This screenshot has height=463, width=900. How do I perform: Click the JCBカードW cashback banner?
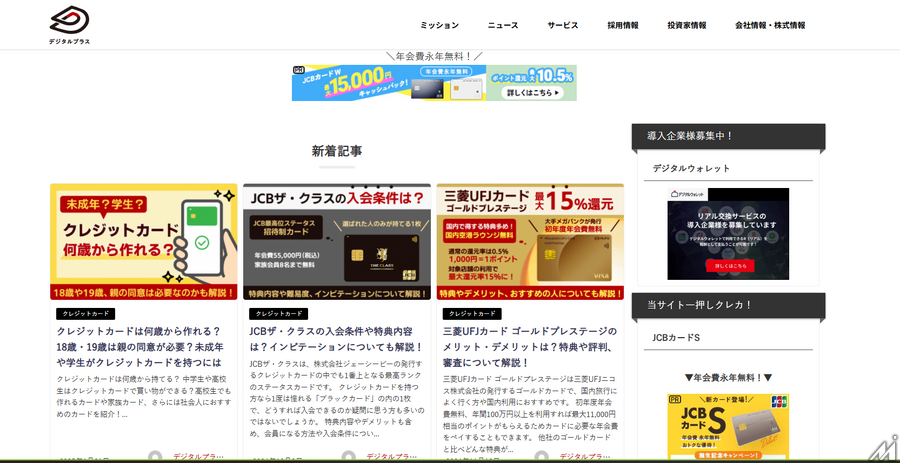point(434,83)
